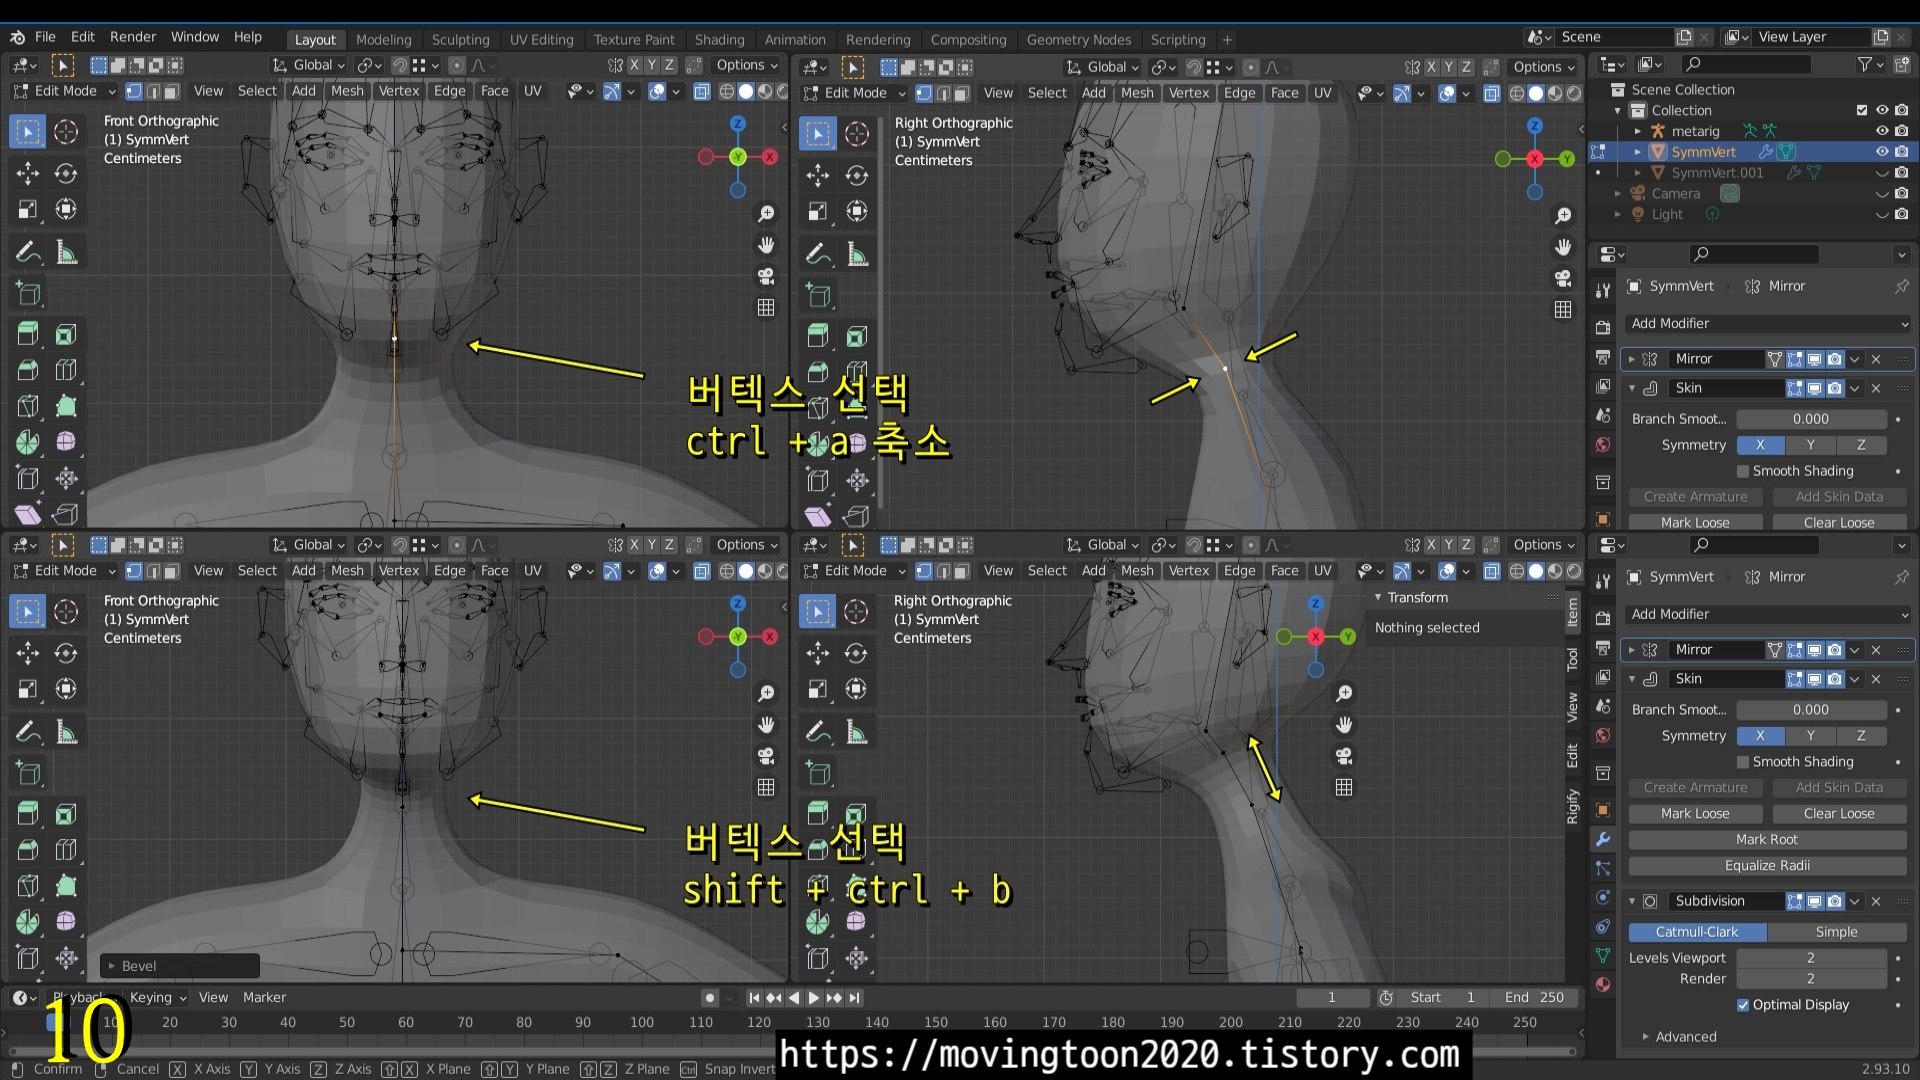Toggle camera view in top-left viewport
1920x1080 pixels.
pyautogui.click(x=766, y=276)
